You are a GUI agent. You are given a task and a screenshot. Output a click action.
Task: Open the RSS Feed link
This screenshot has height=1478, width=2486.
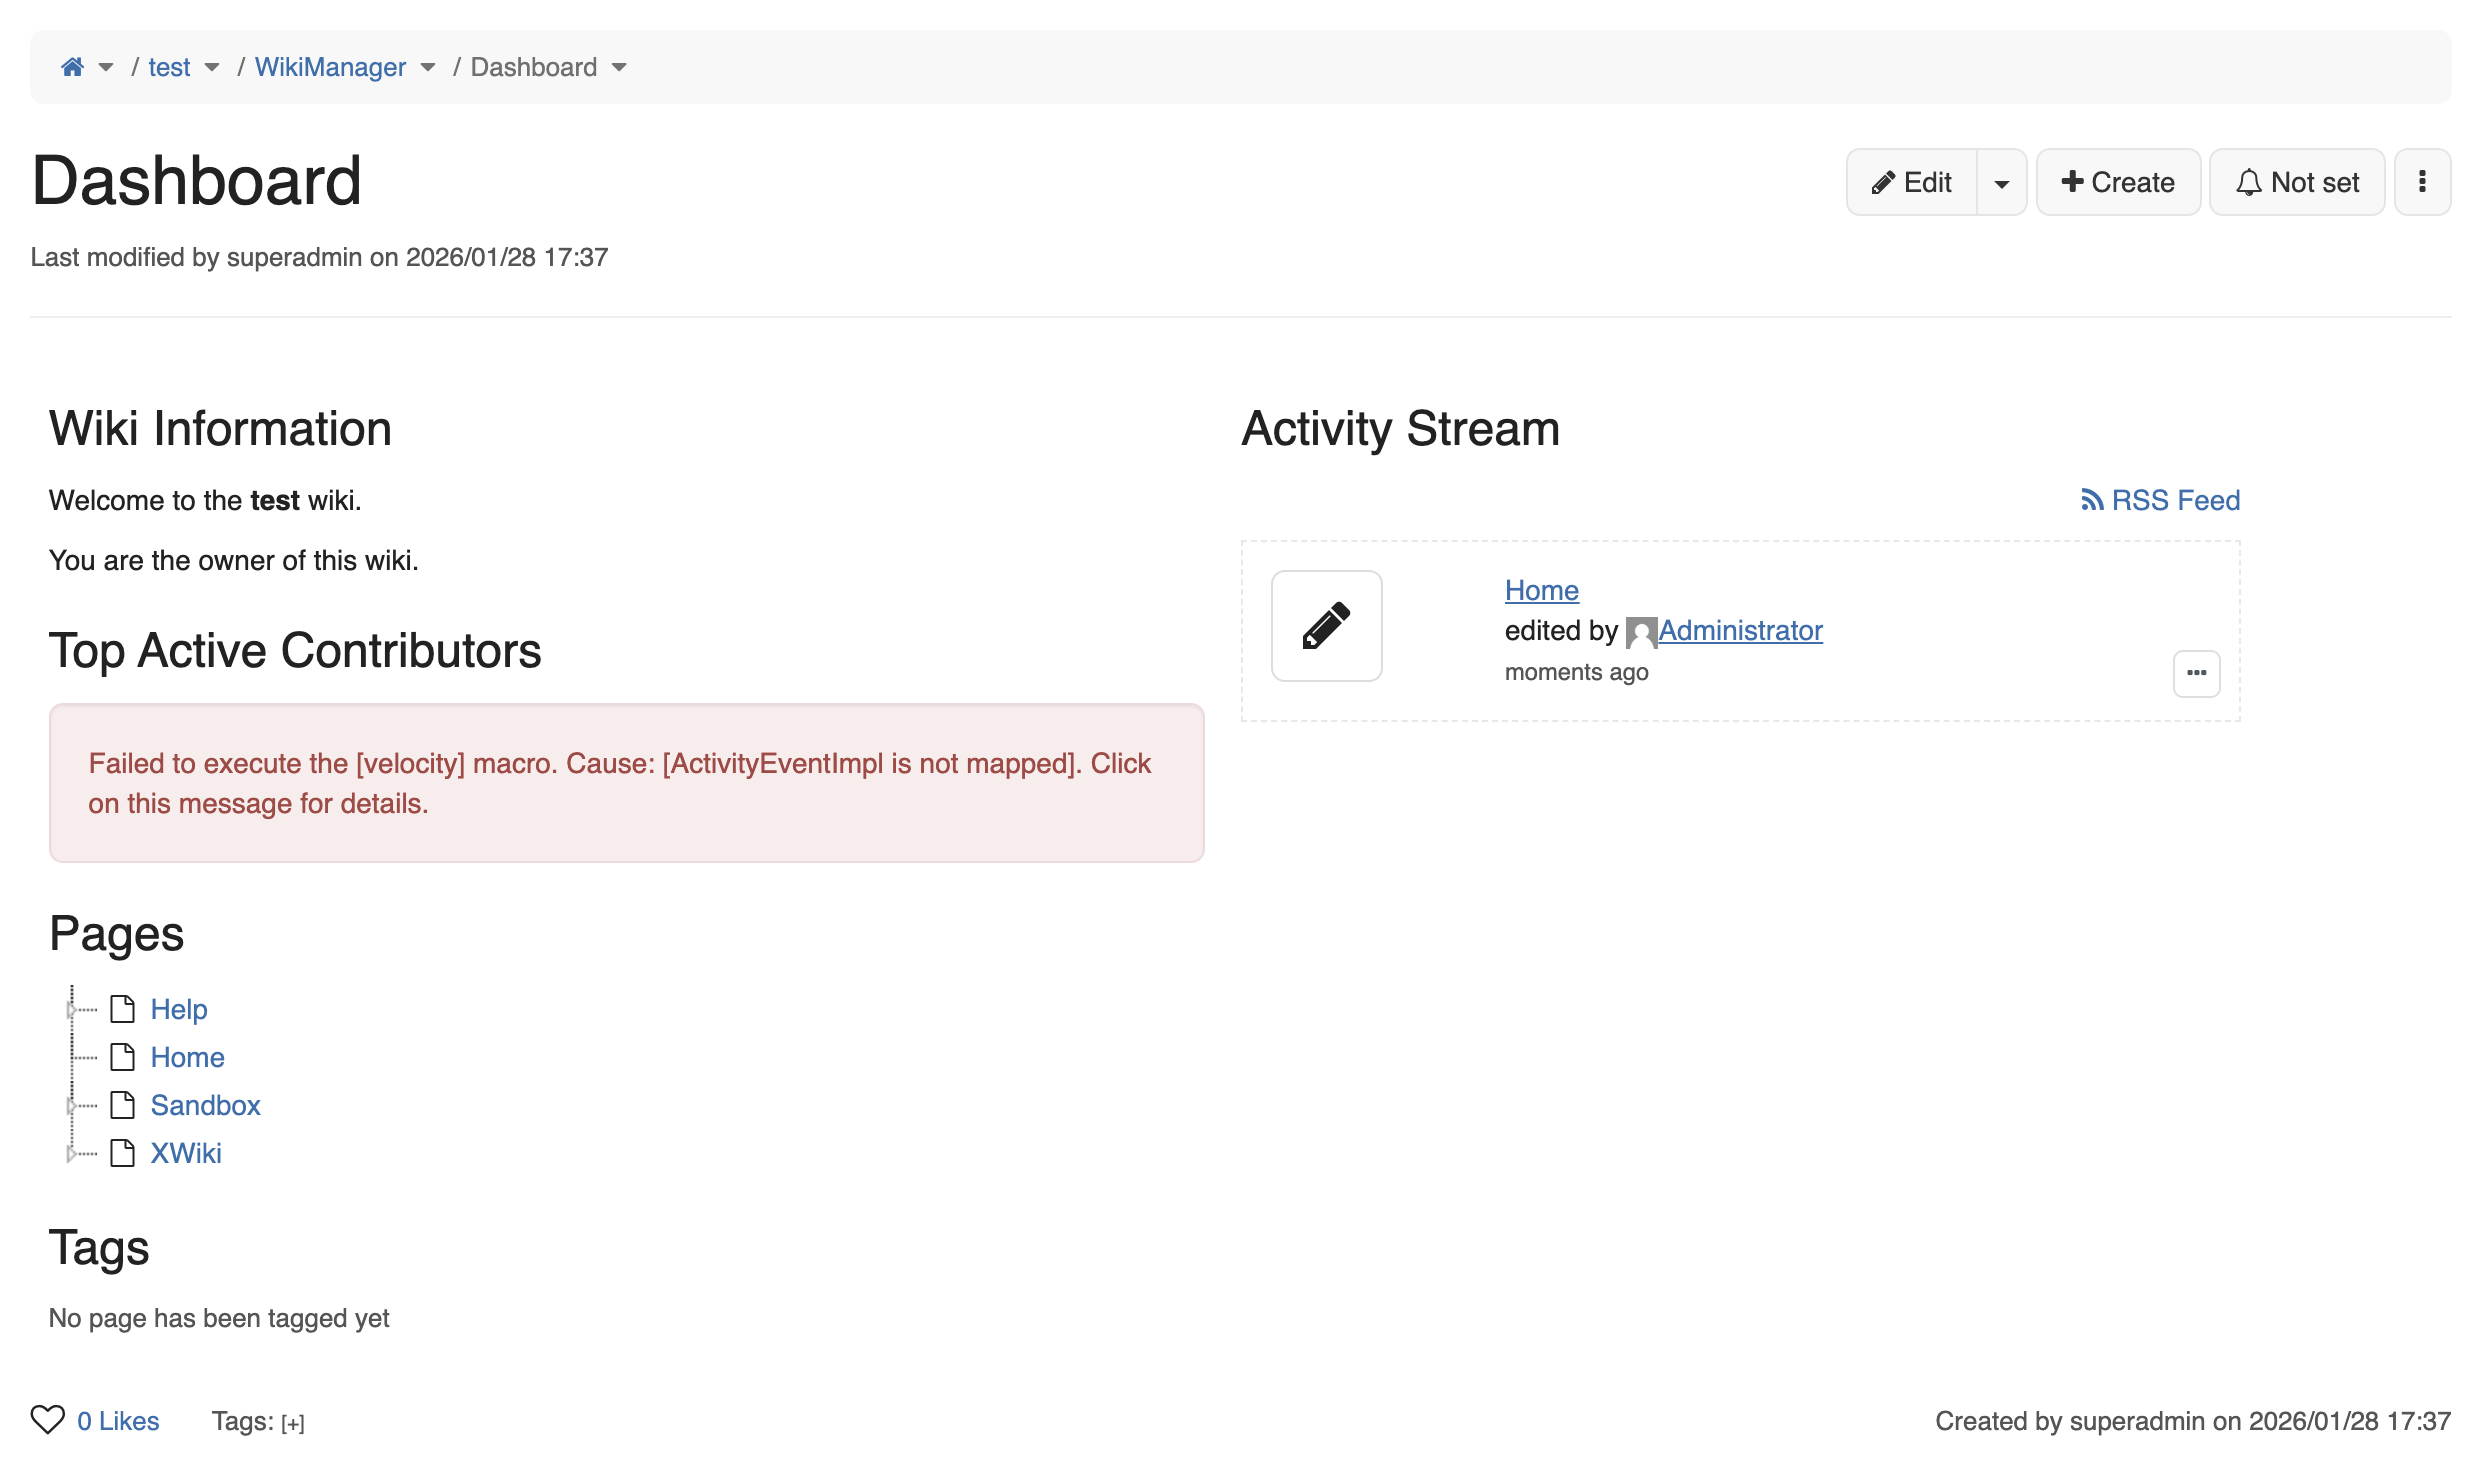pos(2160,500)
